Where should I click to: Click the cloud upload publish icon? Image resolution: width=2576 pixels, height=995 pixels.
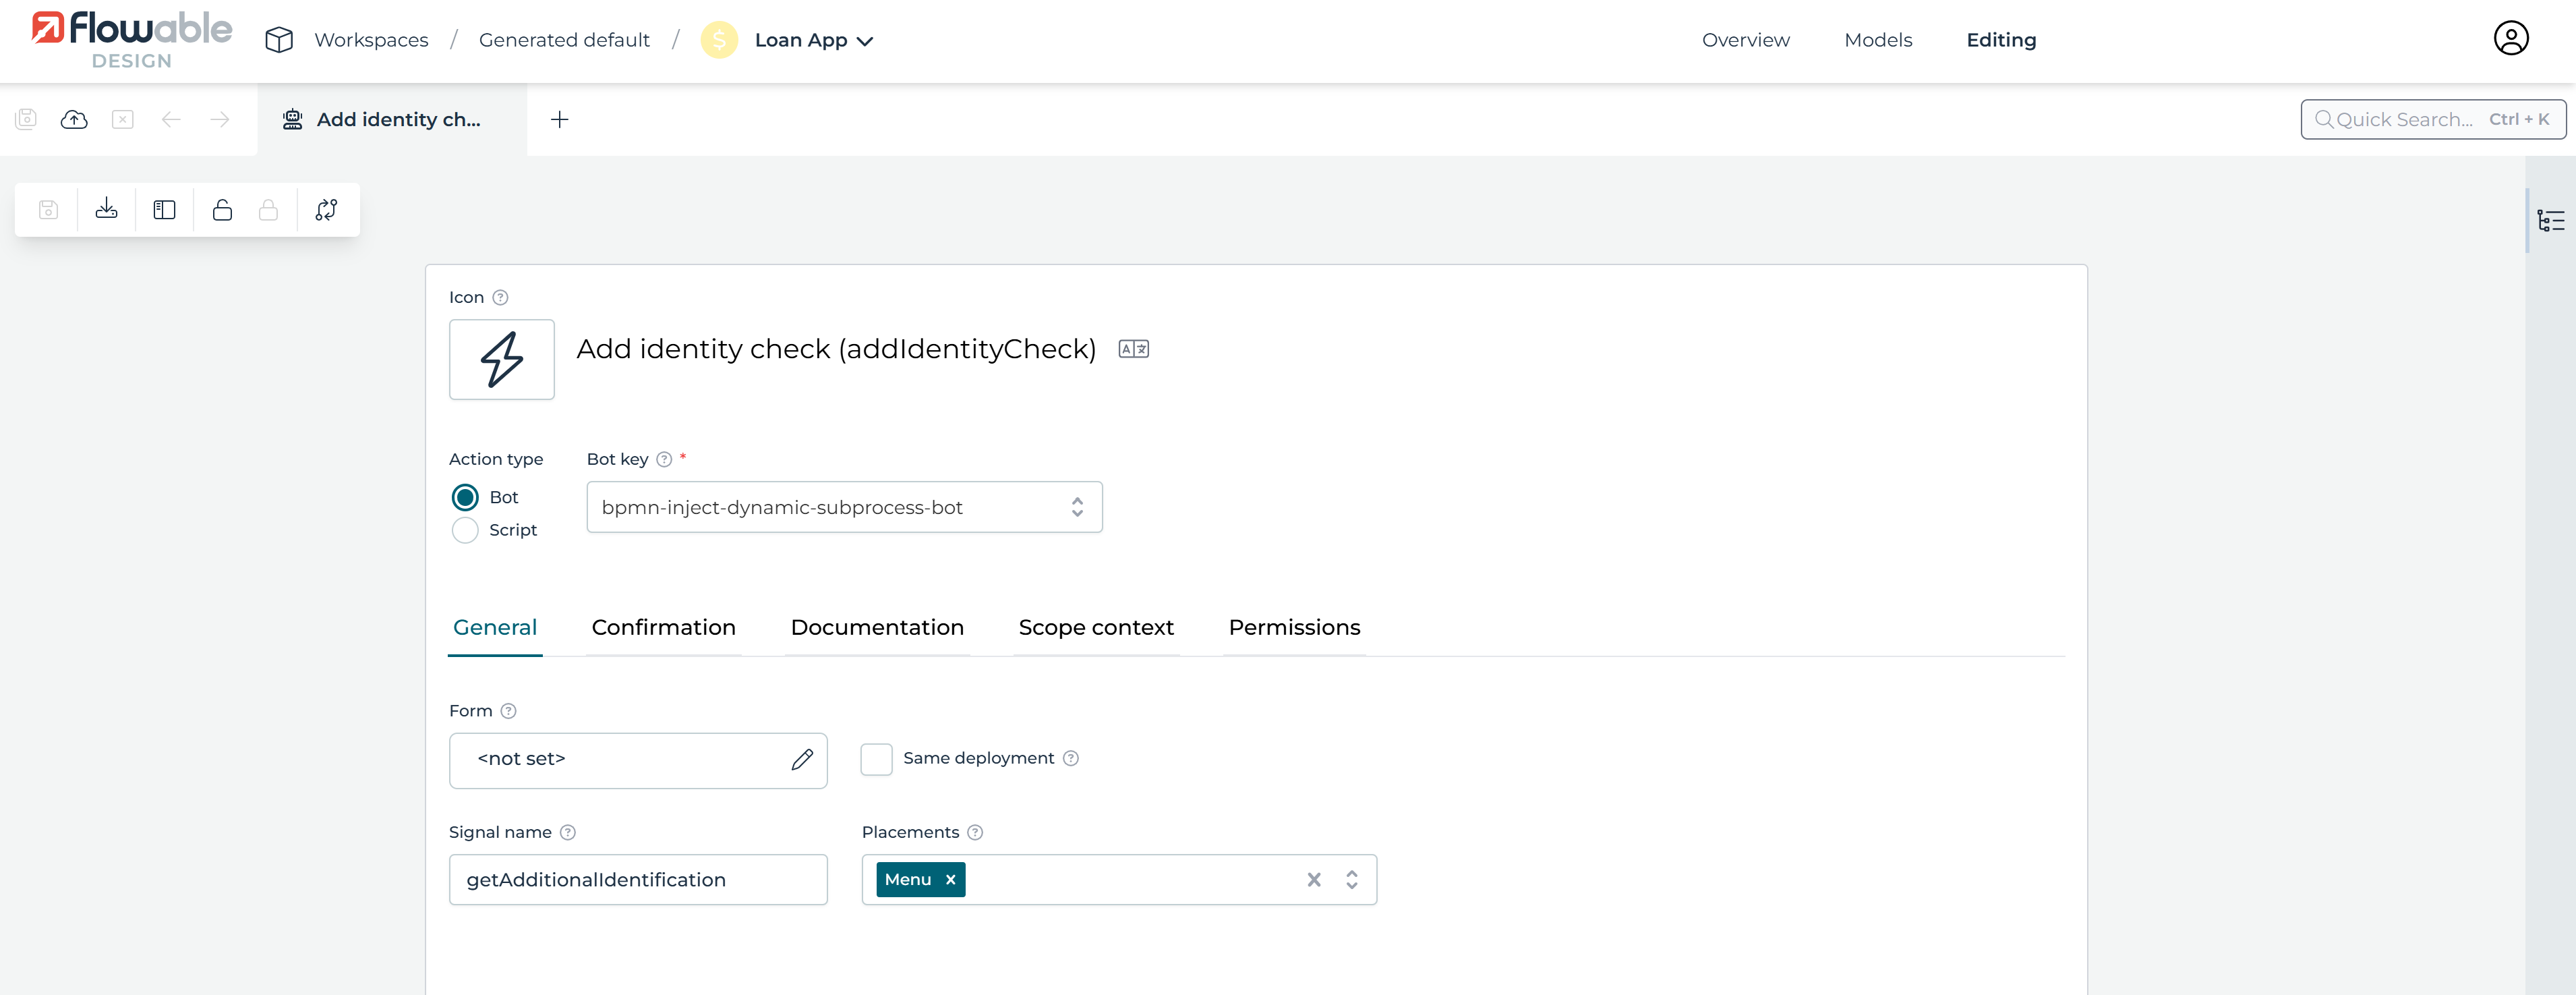(74, 120)
